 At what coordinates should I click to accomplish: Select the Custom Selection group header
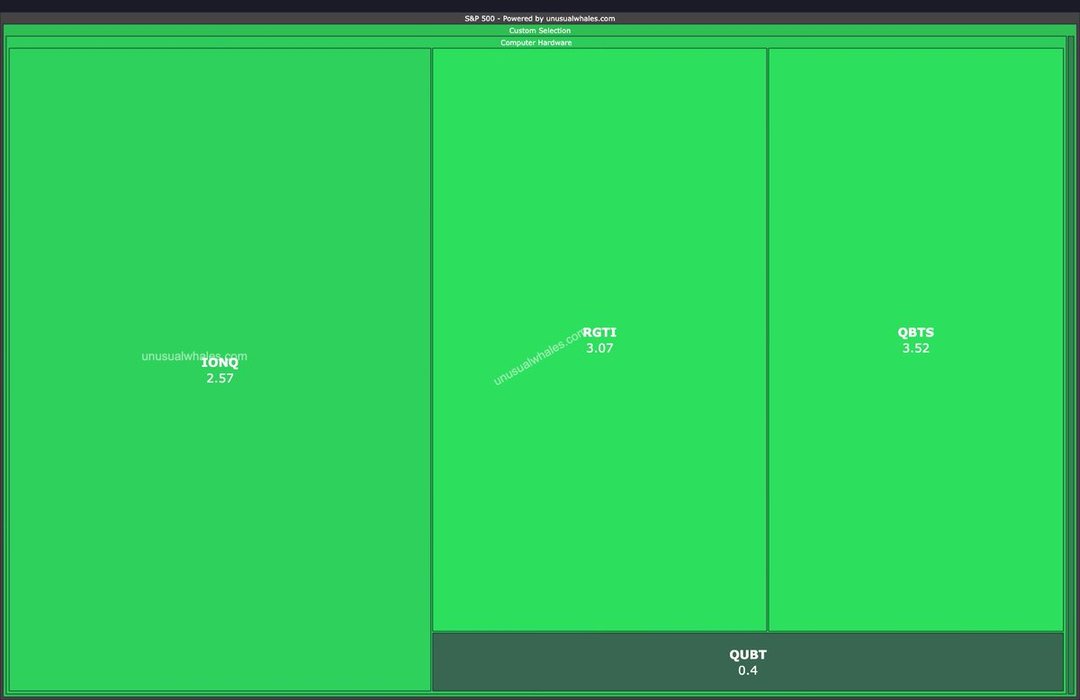[540, 30]
